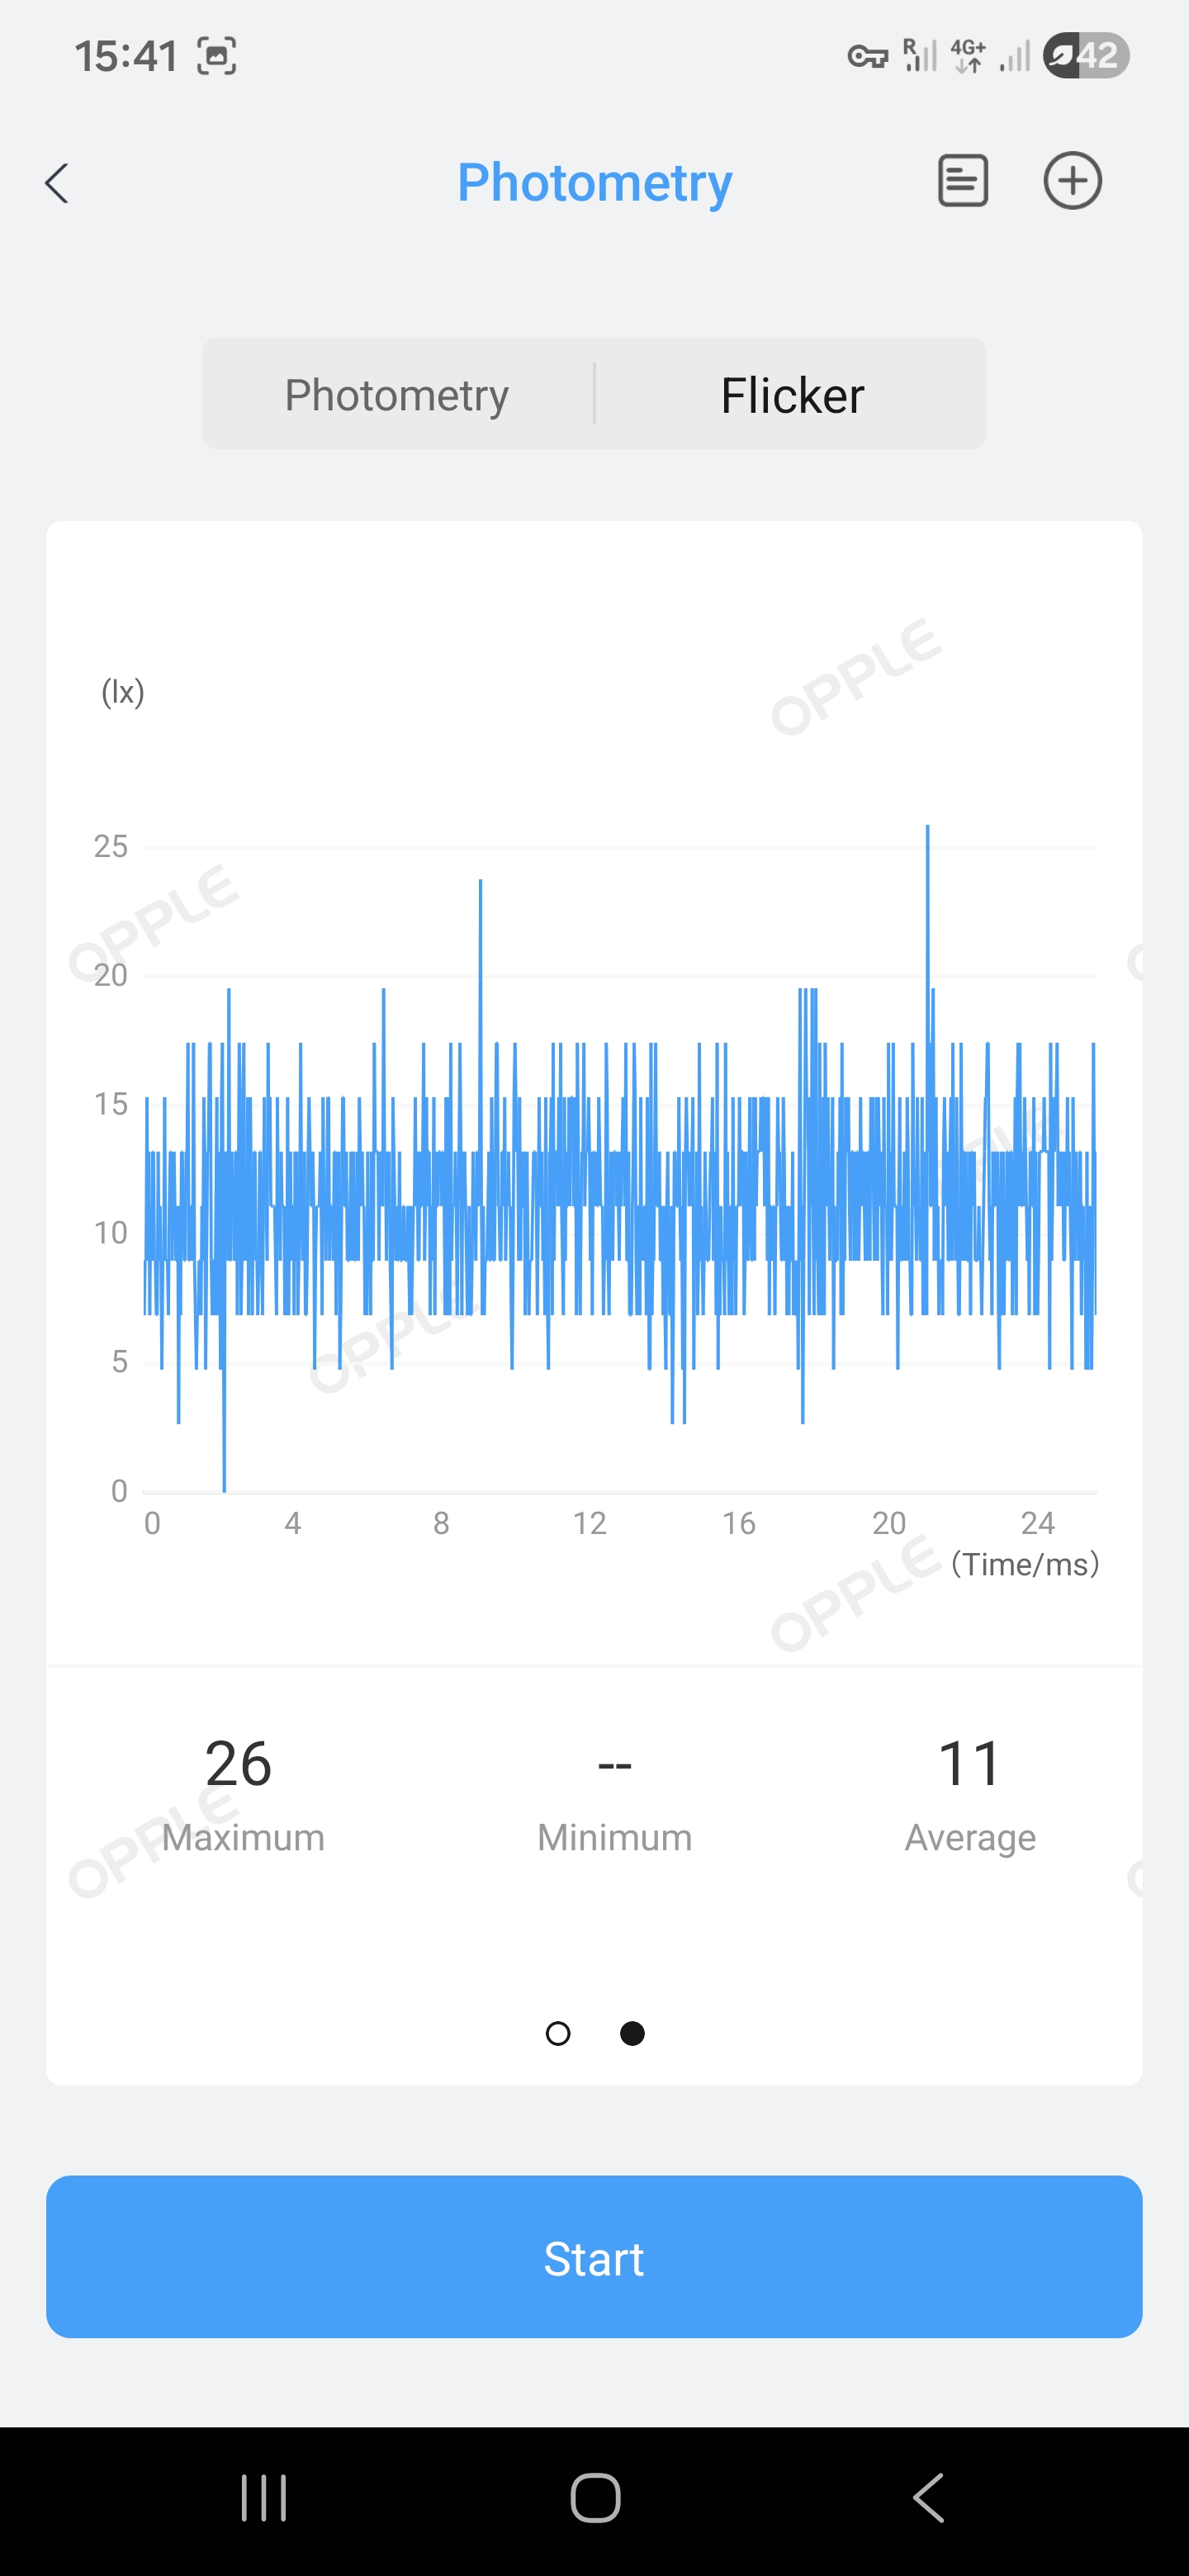Tap the add plus circle icon

(x=1072, y=181)
